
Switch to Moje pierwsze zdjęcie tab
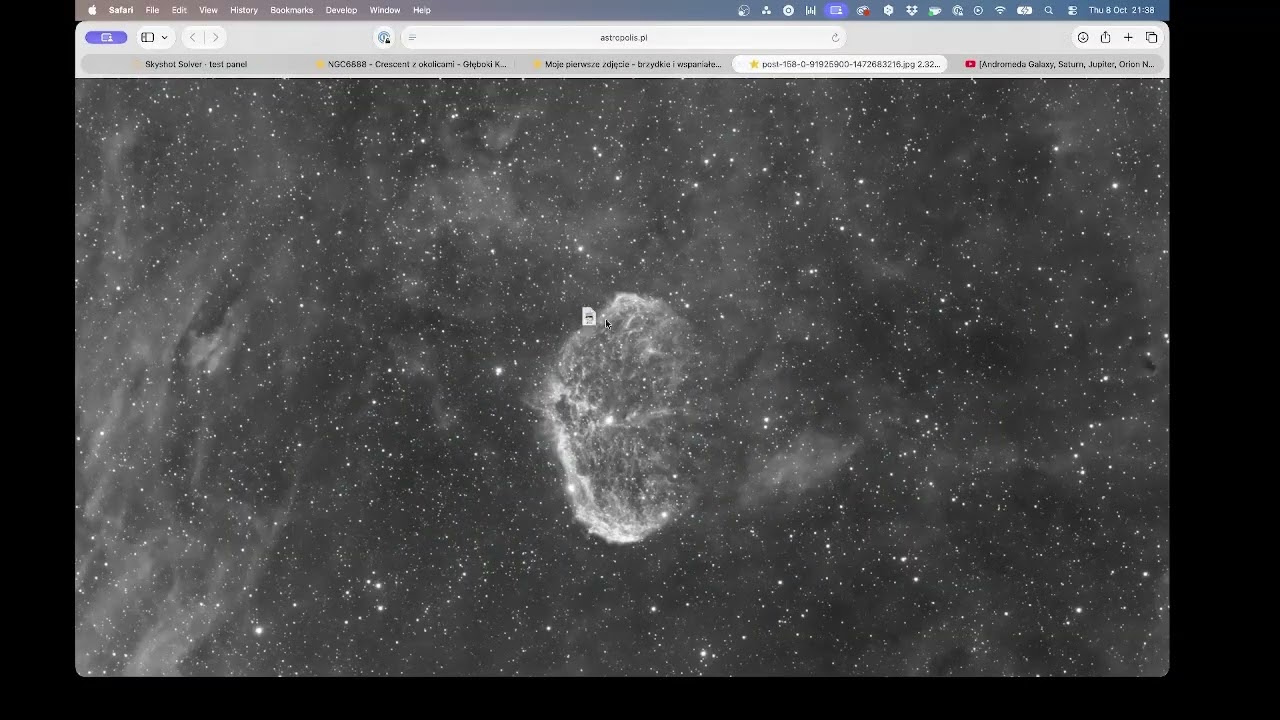626,64
